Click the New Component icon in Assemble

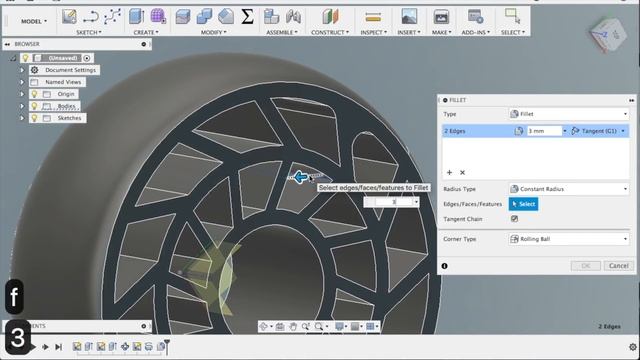(271, 17)
